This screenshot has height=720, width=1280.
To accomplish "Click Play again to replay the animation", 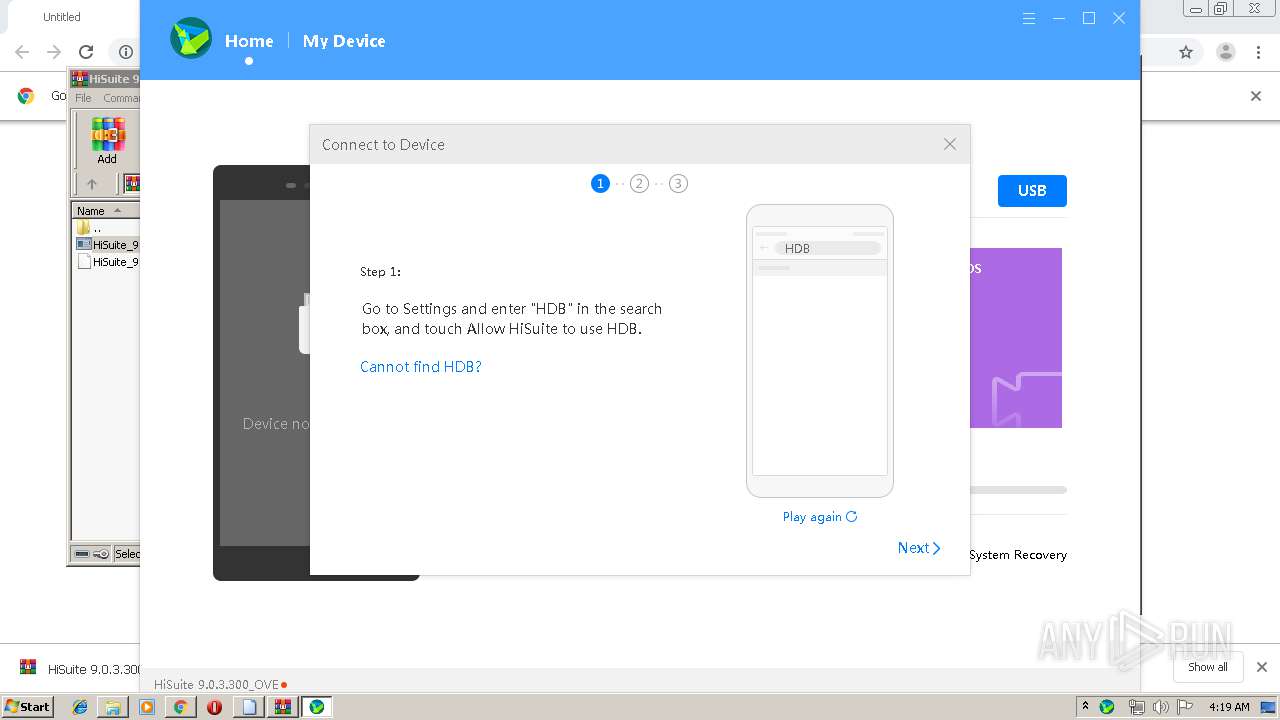I will (820, 517).
